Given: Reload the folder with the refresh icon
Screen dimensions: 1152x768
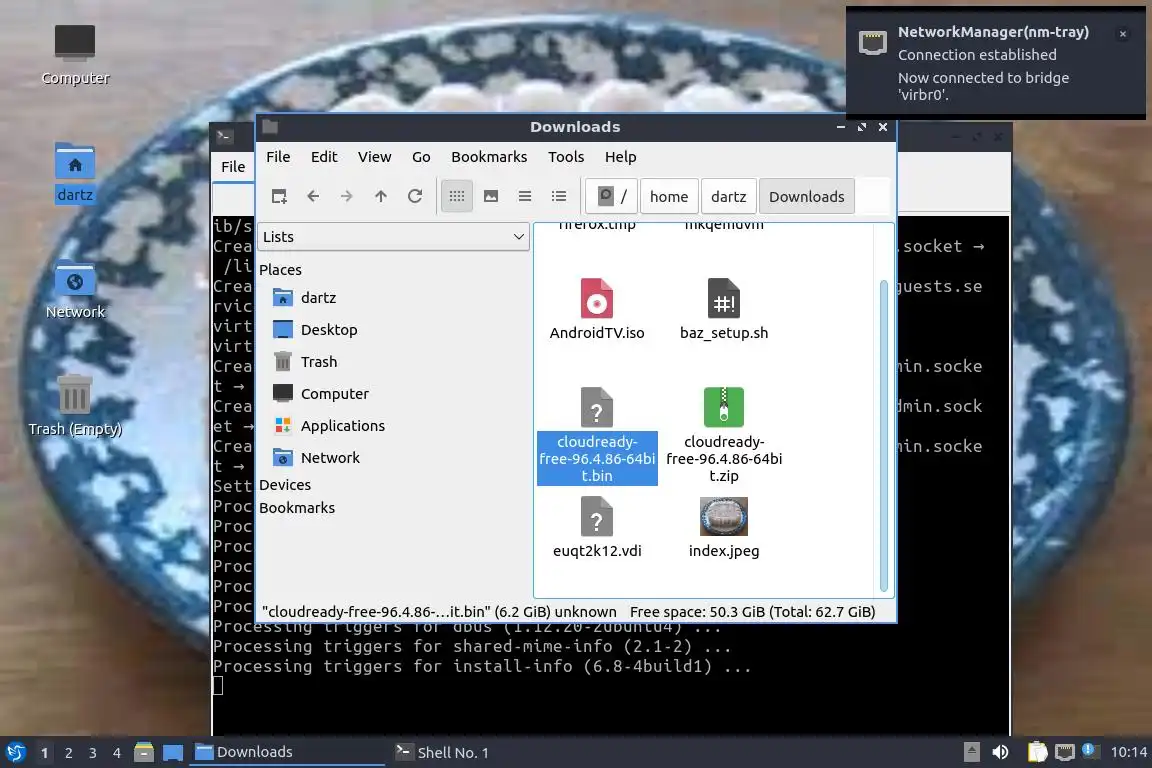Looking at the screenshot, I should tap(415, 196).
